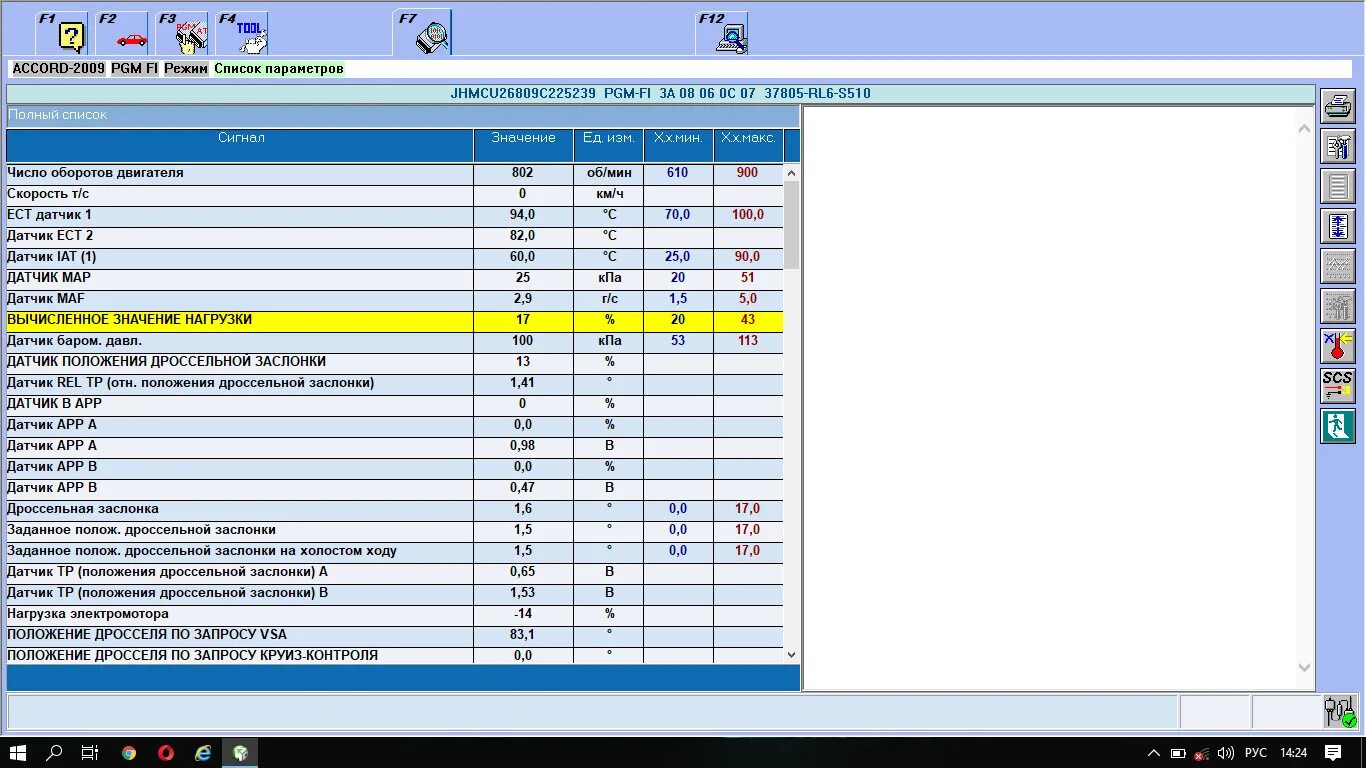This screenshot has height=768, width=1366.
Task: Select the F7 data list magnifier icon
Action: click(423, 33)
